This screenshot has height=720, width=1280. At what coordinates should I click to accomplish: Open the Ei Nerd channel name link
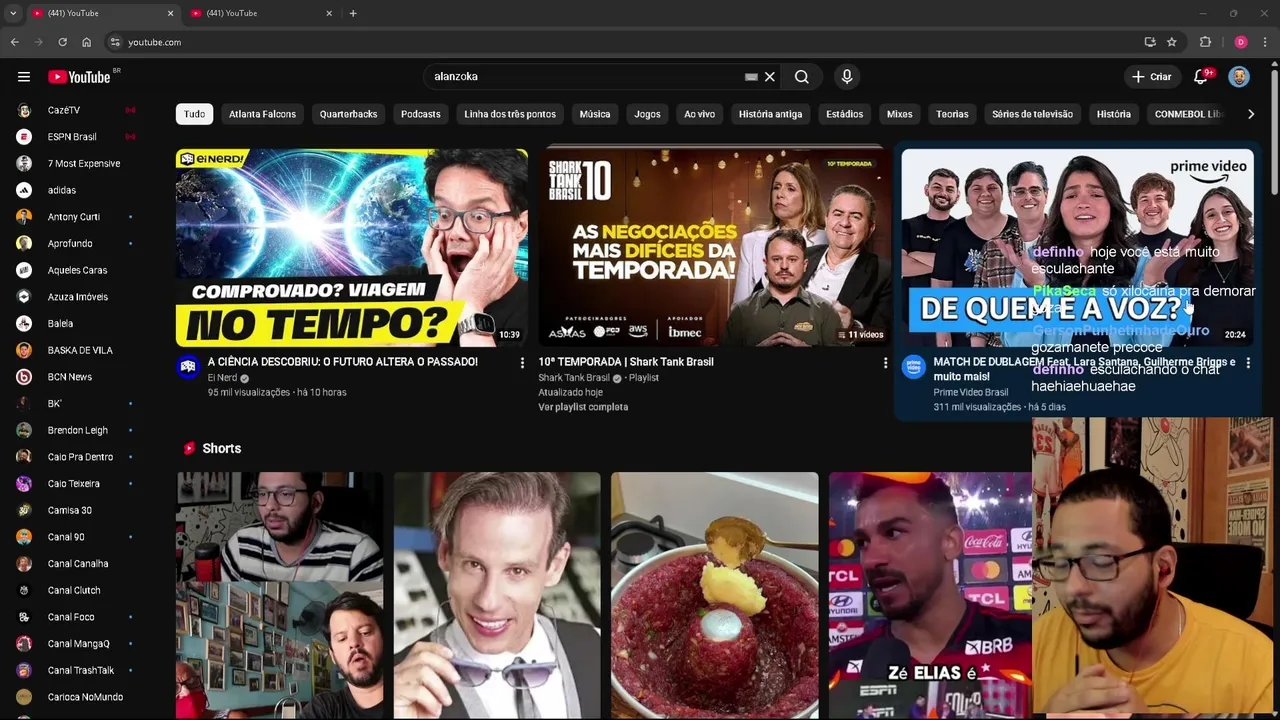pos(222,378)
